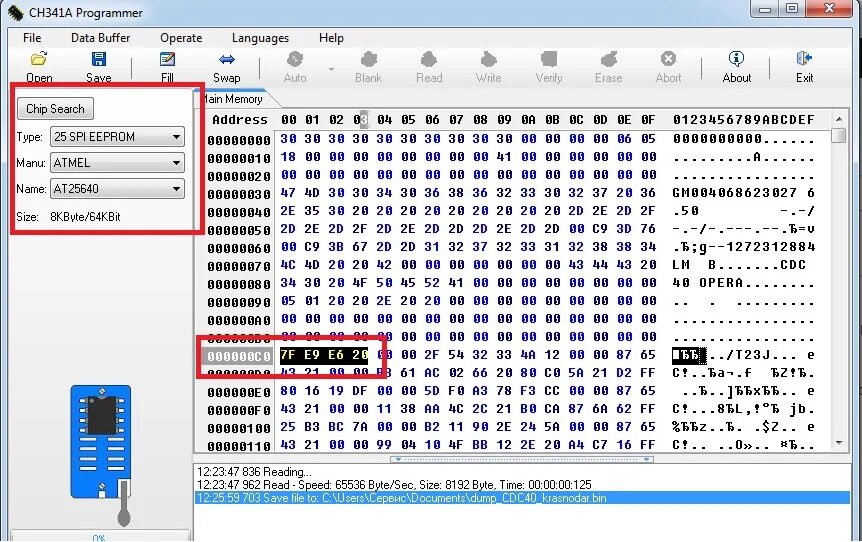Expand the Name dropdown showing AT25640
The image size is (862, 542).
pyautogui.click(x=117, y=189)
